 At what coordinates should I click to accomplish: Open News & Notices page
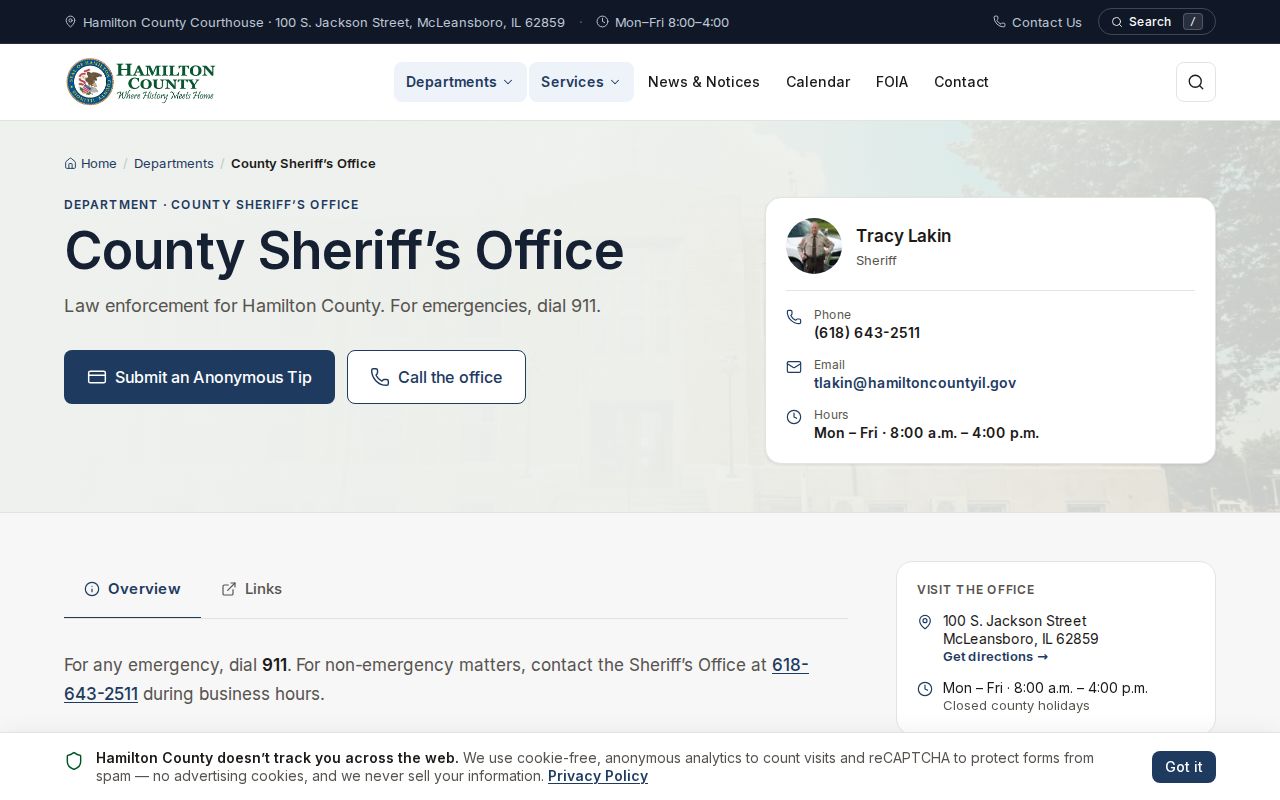[704, 82]
